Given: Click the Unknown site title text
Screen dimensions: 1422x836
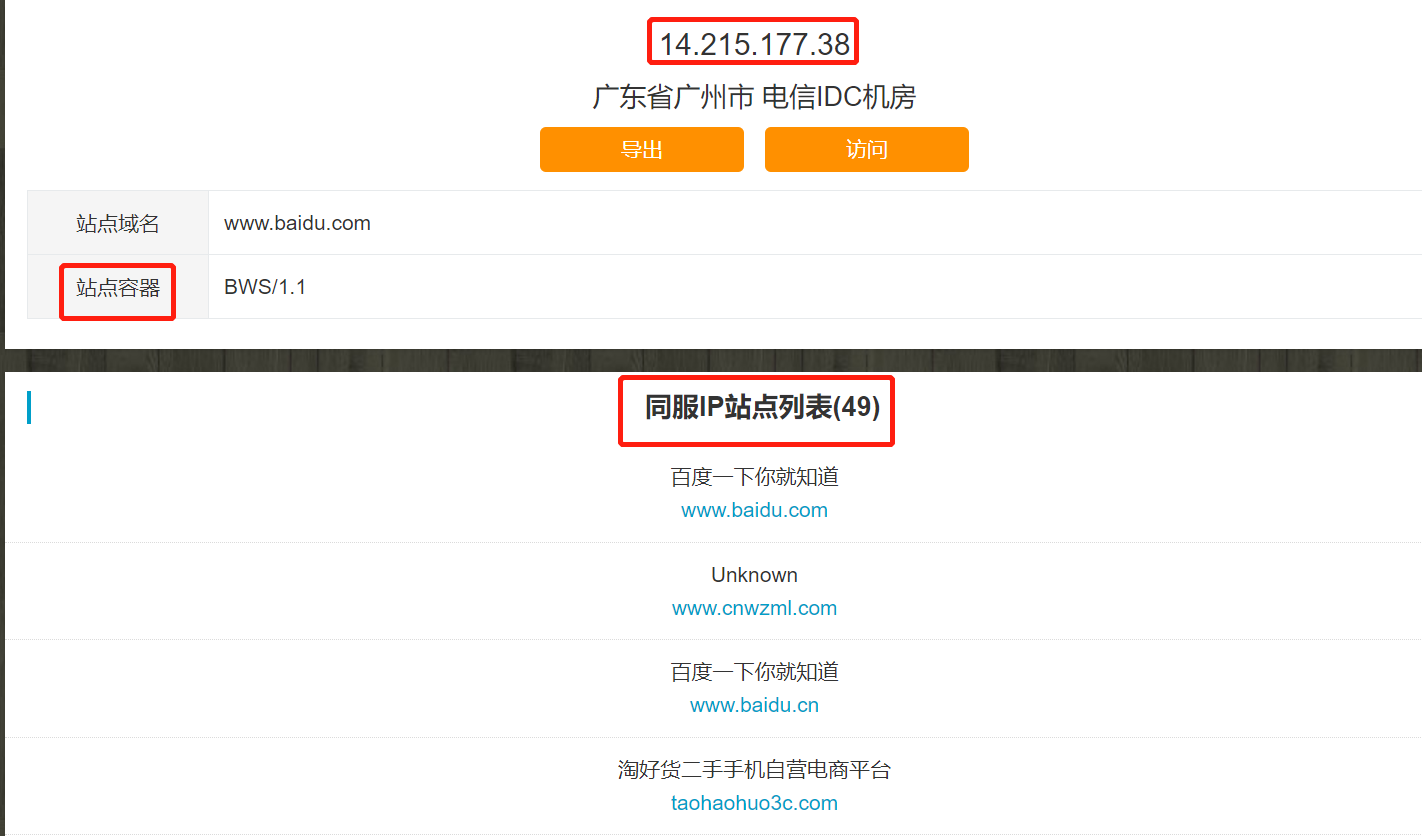Looking at the screenshot, I should pyautogui.click(x=754, y=575).
